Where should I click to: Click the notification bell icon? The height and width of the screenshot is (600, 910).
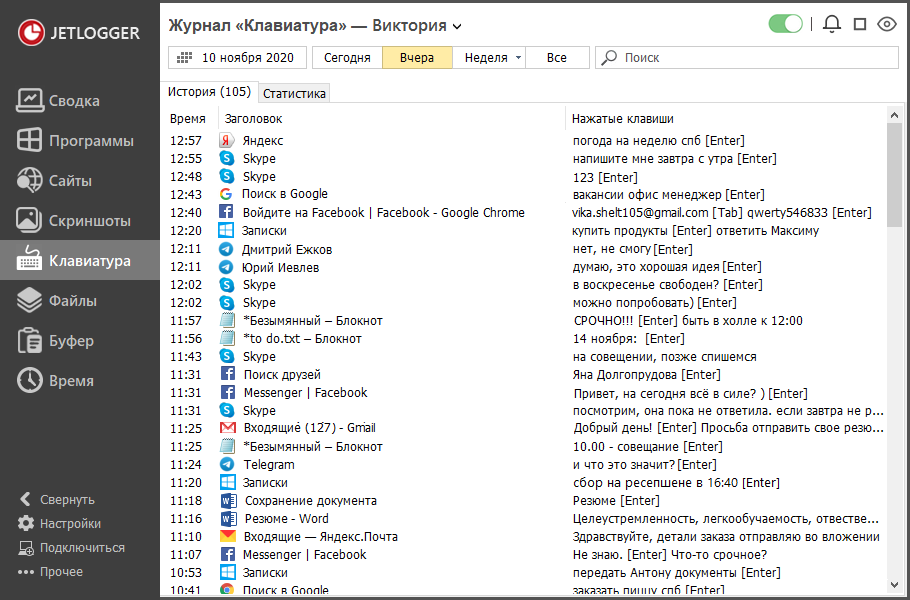pos(832,24)
